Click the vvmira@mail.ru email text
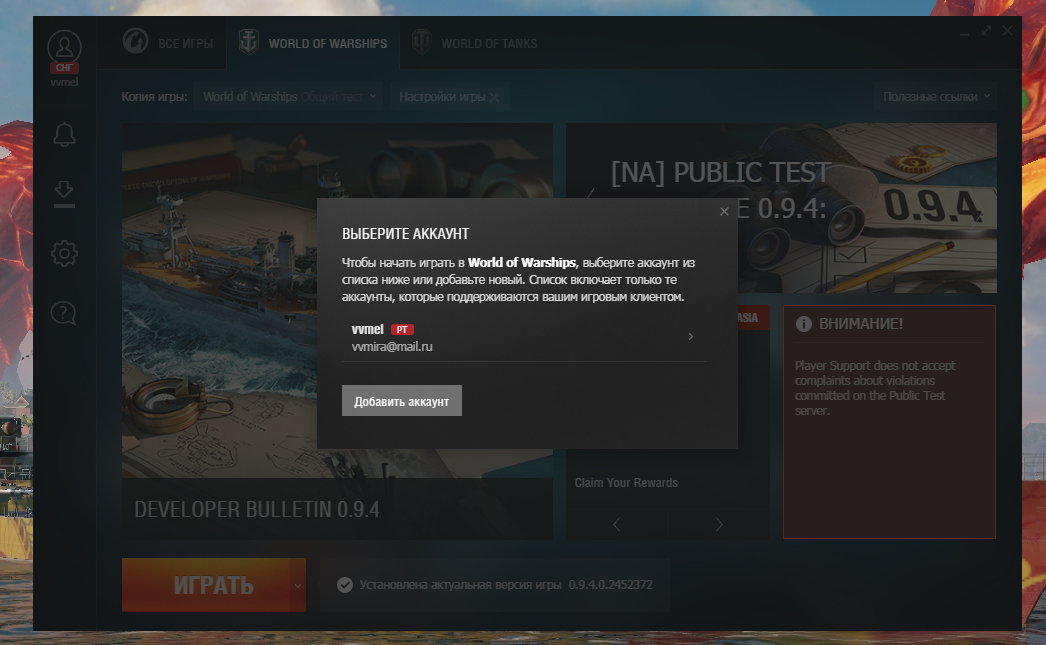 click(x=392, y=347)
